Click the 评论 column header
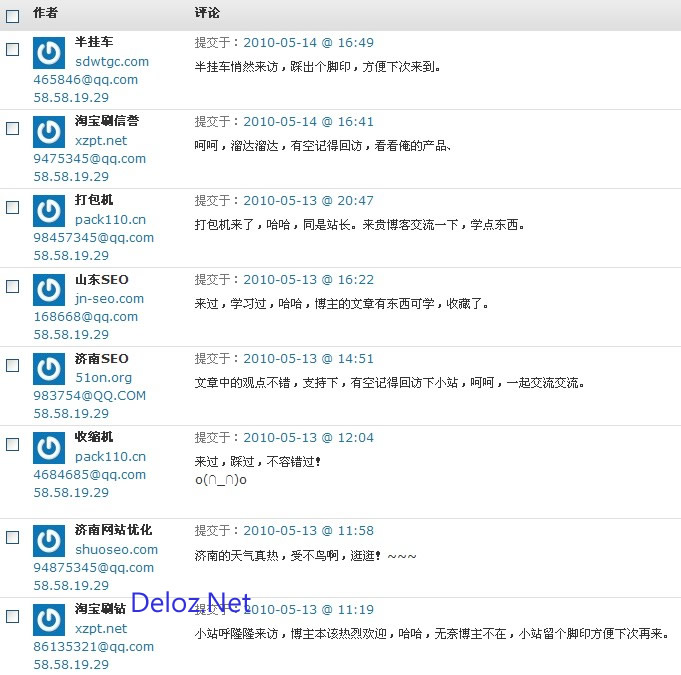The width and height of the screenshot is (681, 675). pyautogui.click(x=207, y=13)
